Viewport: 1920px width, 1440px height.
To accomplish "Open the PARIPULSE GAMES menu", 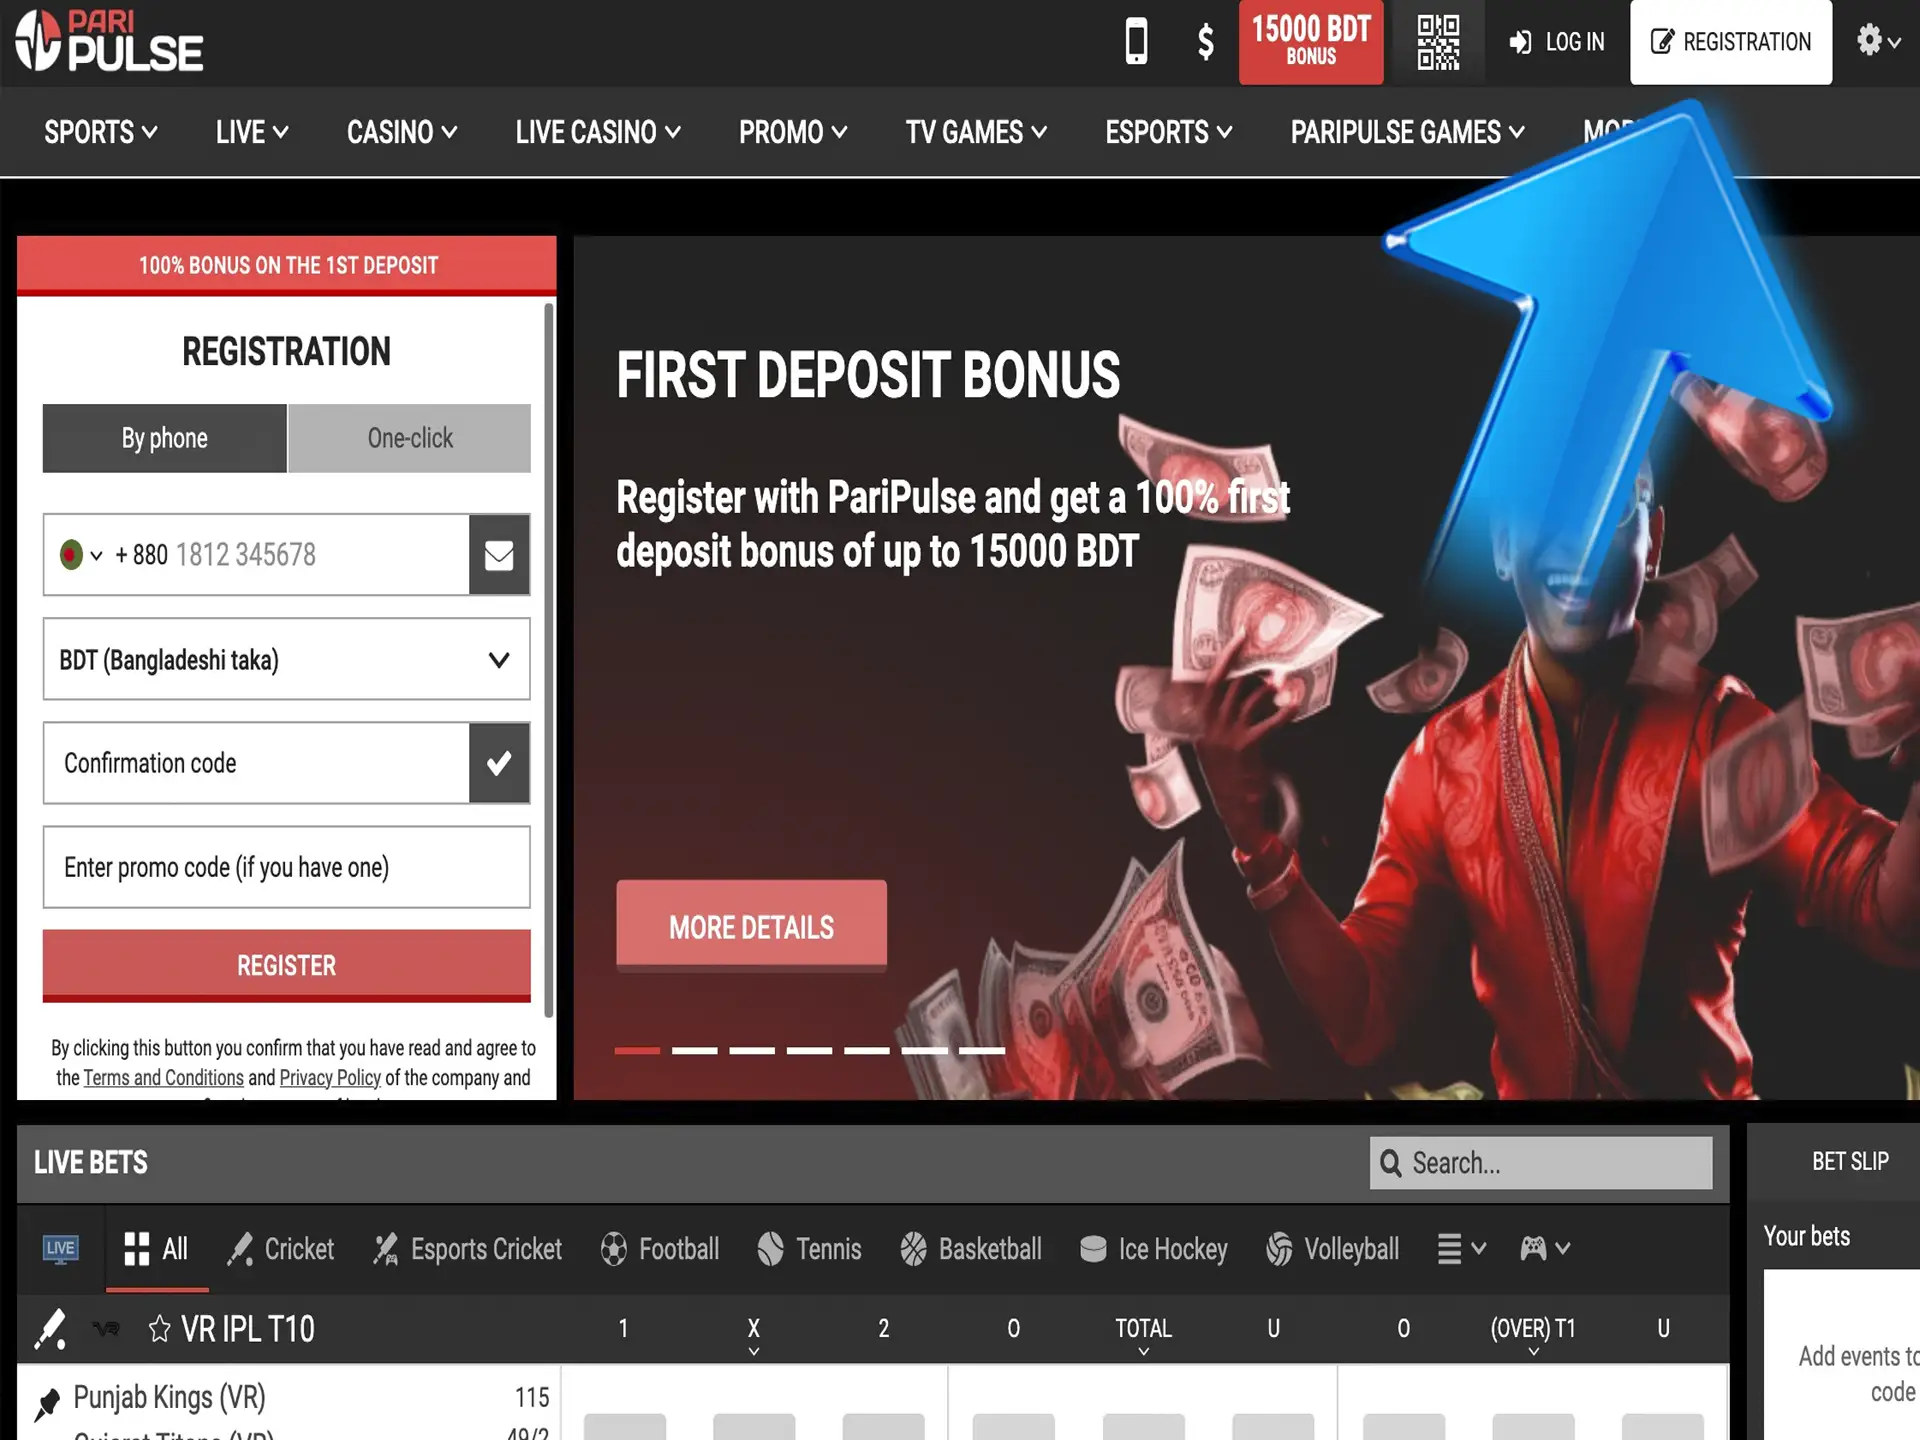I will click(x=1408, y=132).
